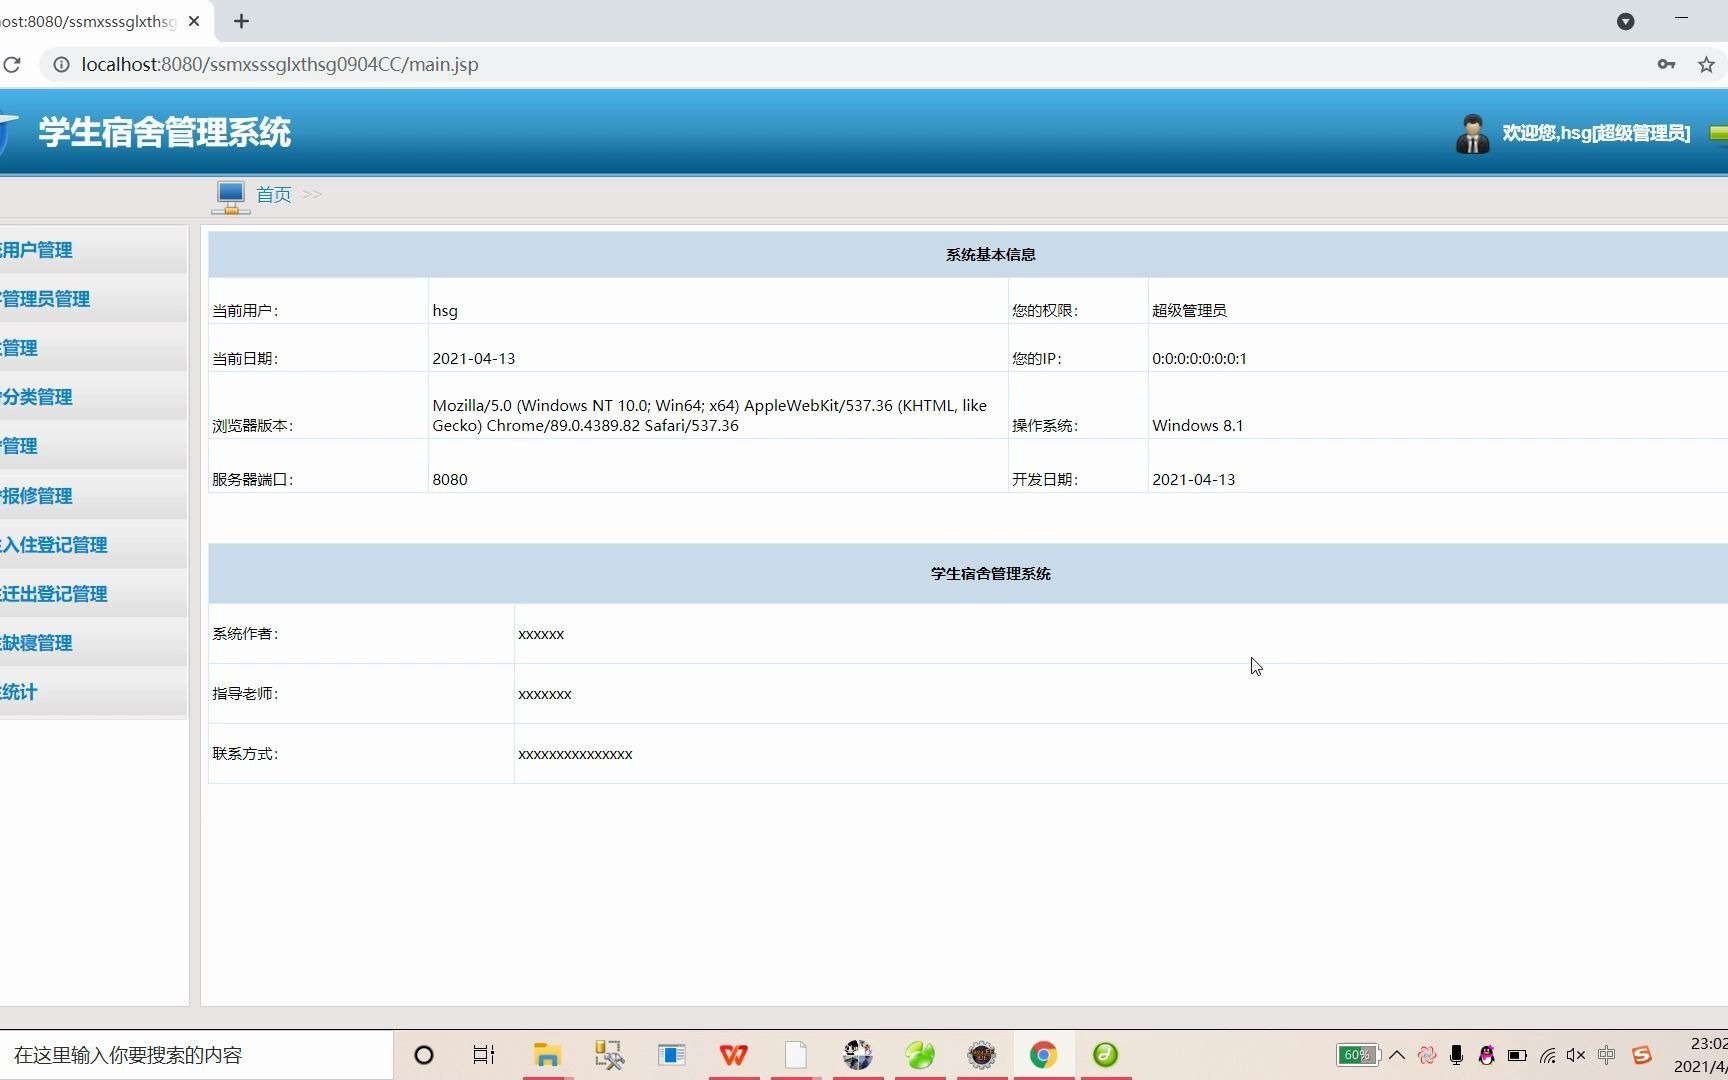Click the 60% battery level indicator
The width and height of the screenshot is (1728, 1080).
point(1357,1054)
